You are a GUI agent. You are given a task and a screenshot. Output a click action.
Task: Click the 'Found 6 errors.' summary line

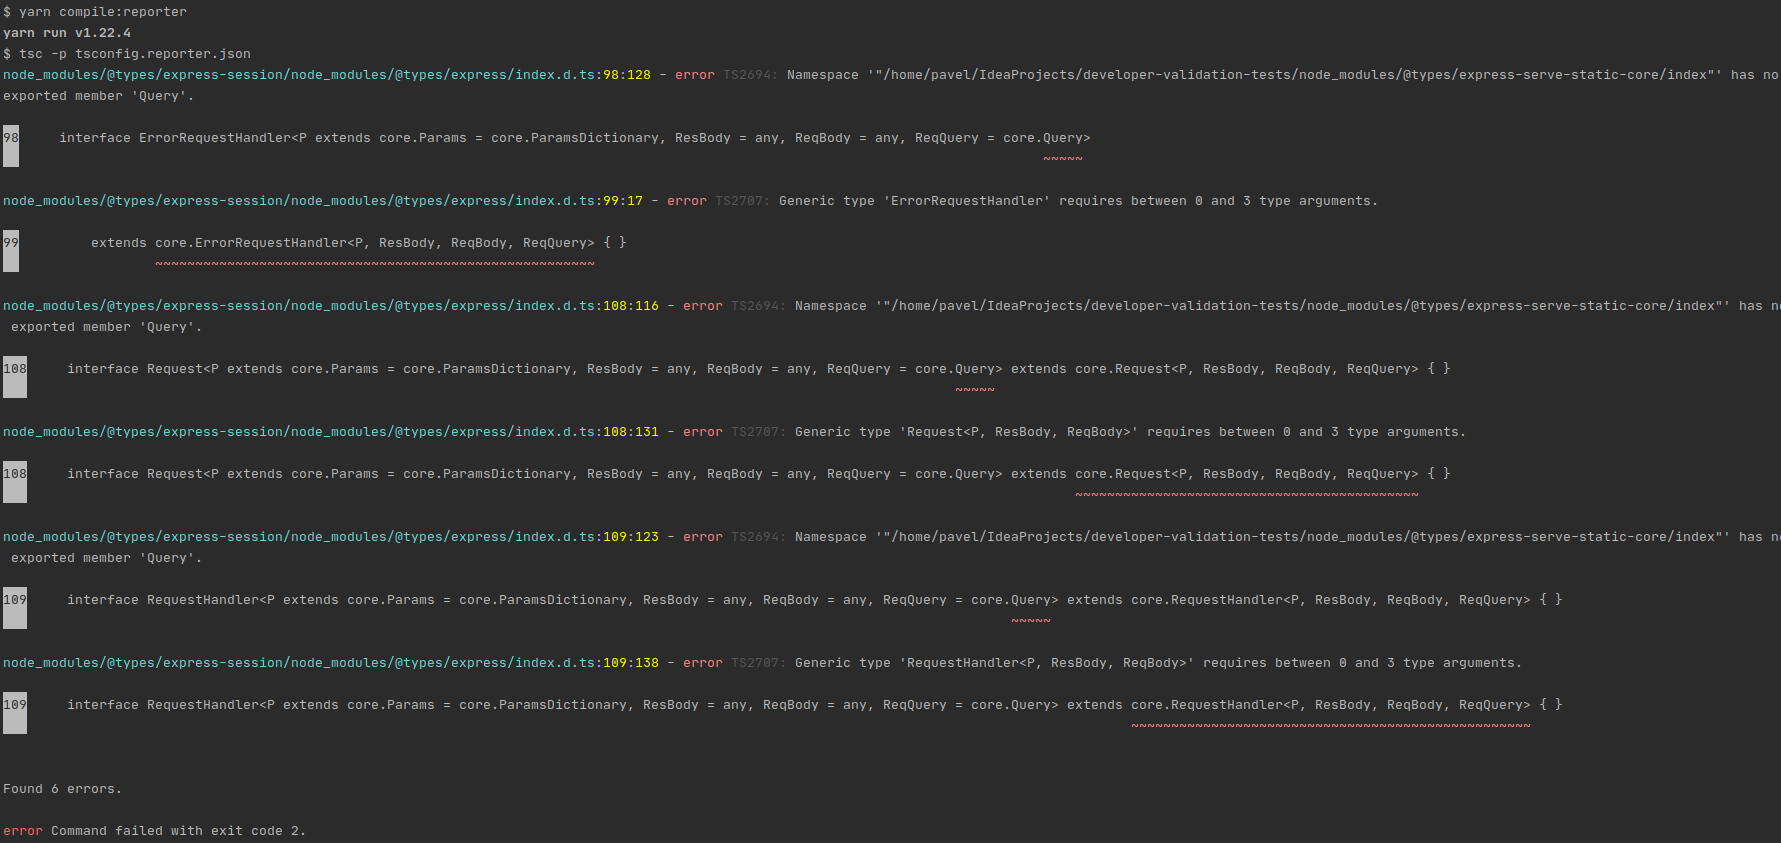click(x=62, y=789)
